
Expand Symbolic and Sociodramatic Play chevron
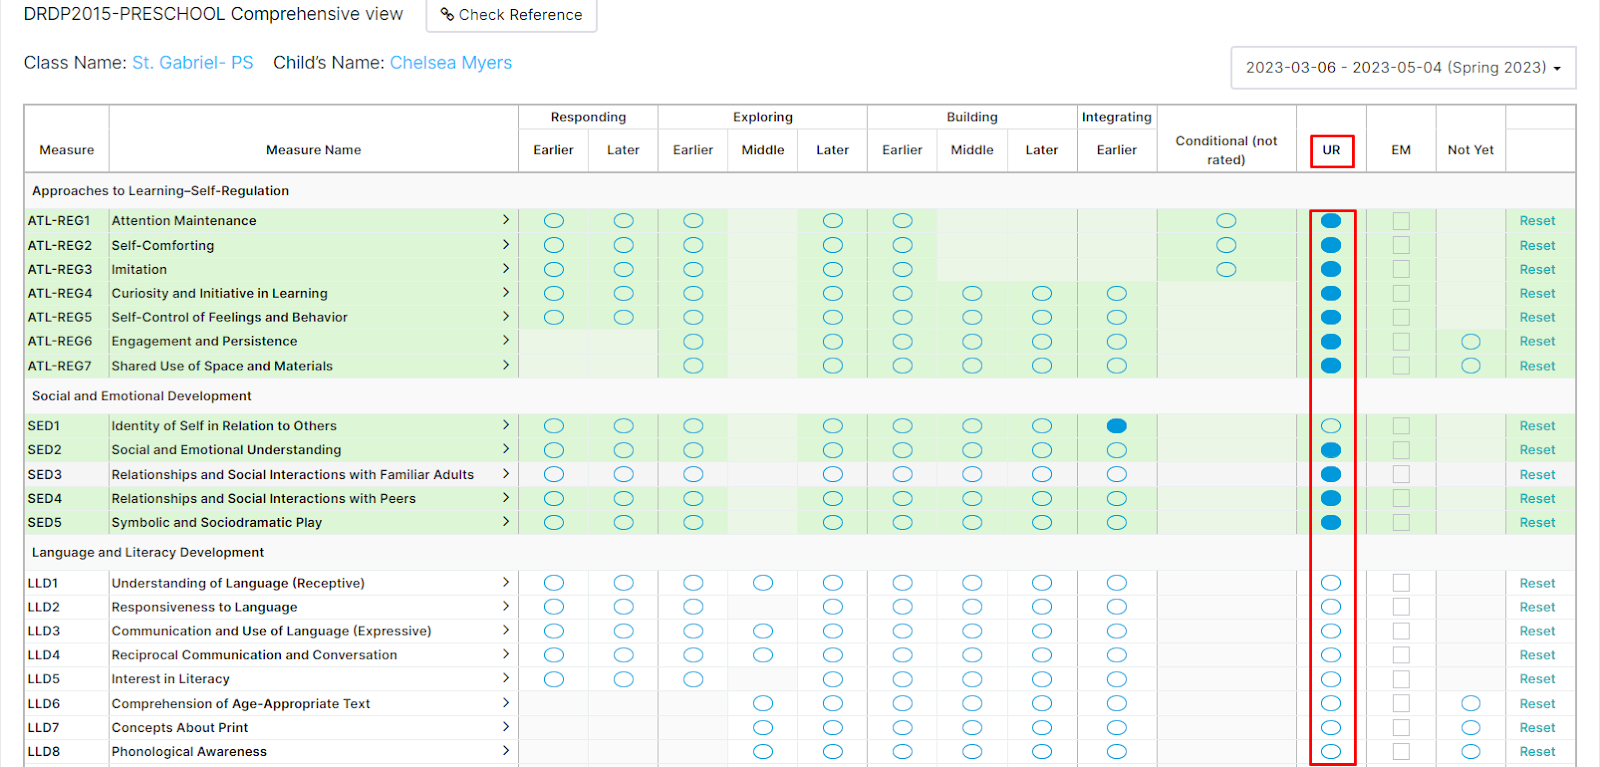tap(505, 522)
